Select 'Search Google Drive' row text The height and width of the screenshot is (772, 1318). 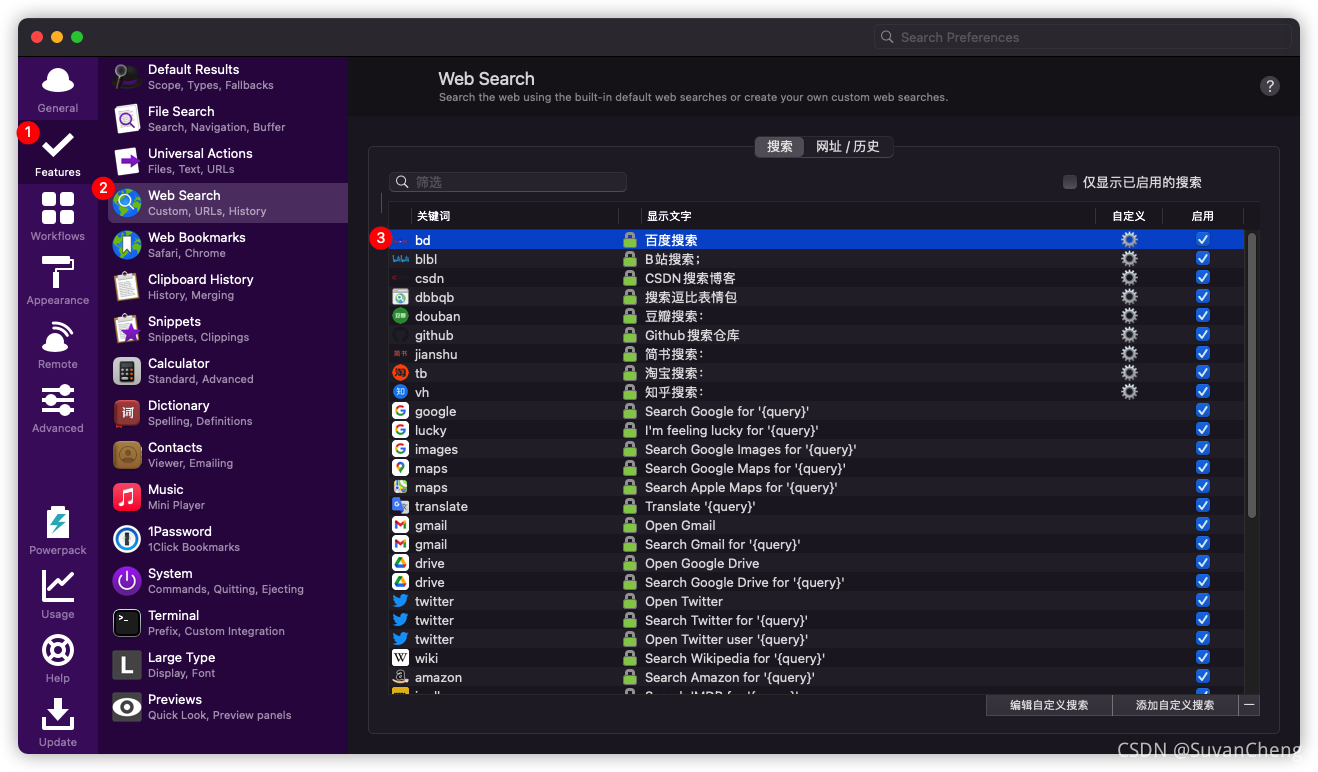click(744, 582)
